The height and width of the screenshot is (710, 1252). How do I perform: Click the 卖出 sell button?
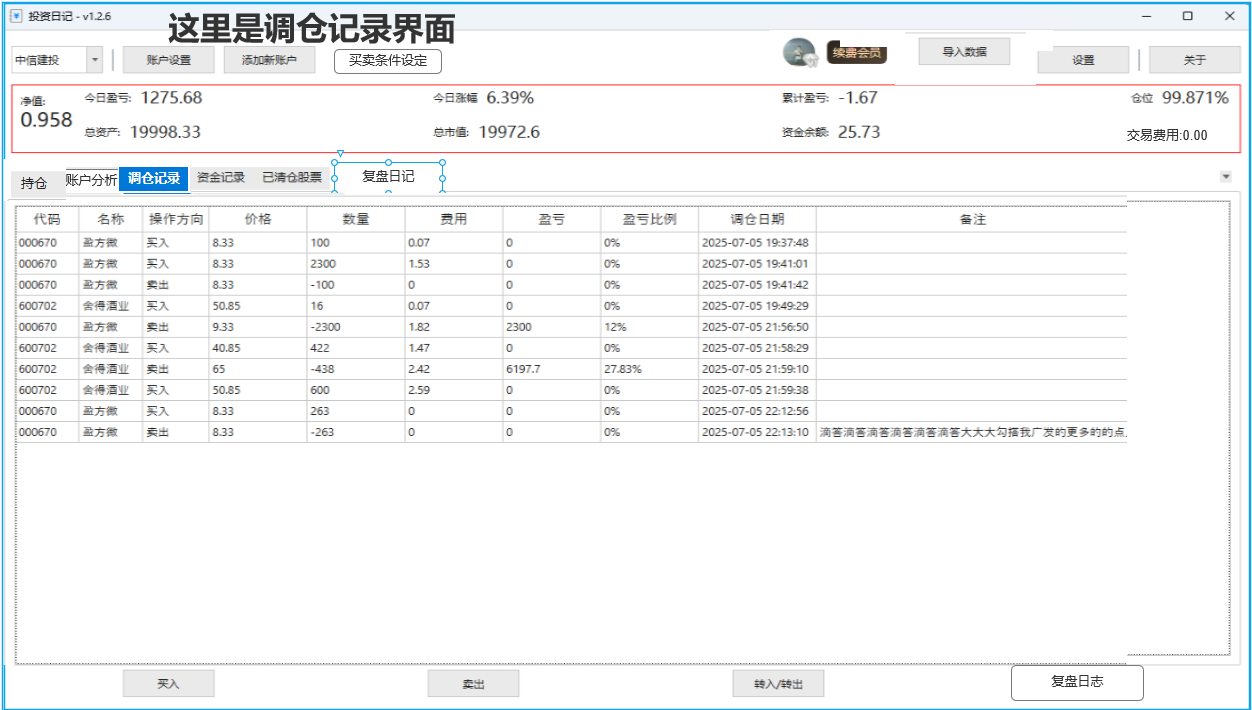(x=473, y=683)
